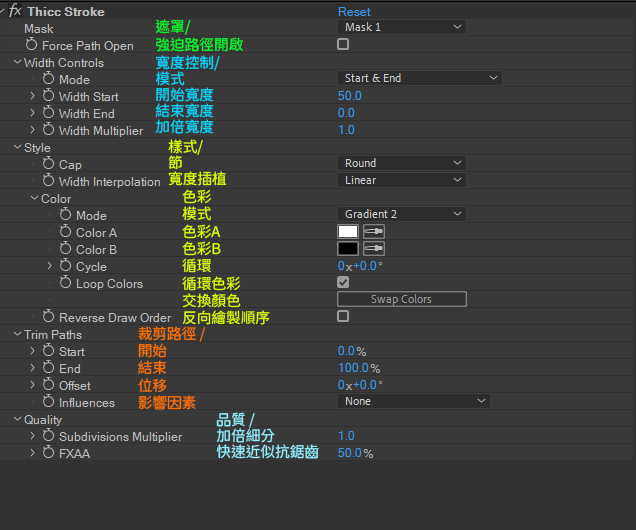The width and height of the screenshot is (636, 530).
Task: Toggle the Cycle stopwatch
Action: pos(65,266)
